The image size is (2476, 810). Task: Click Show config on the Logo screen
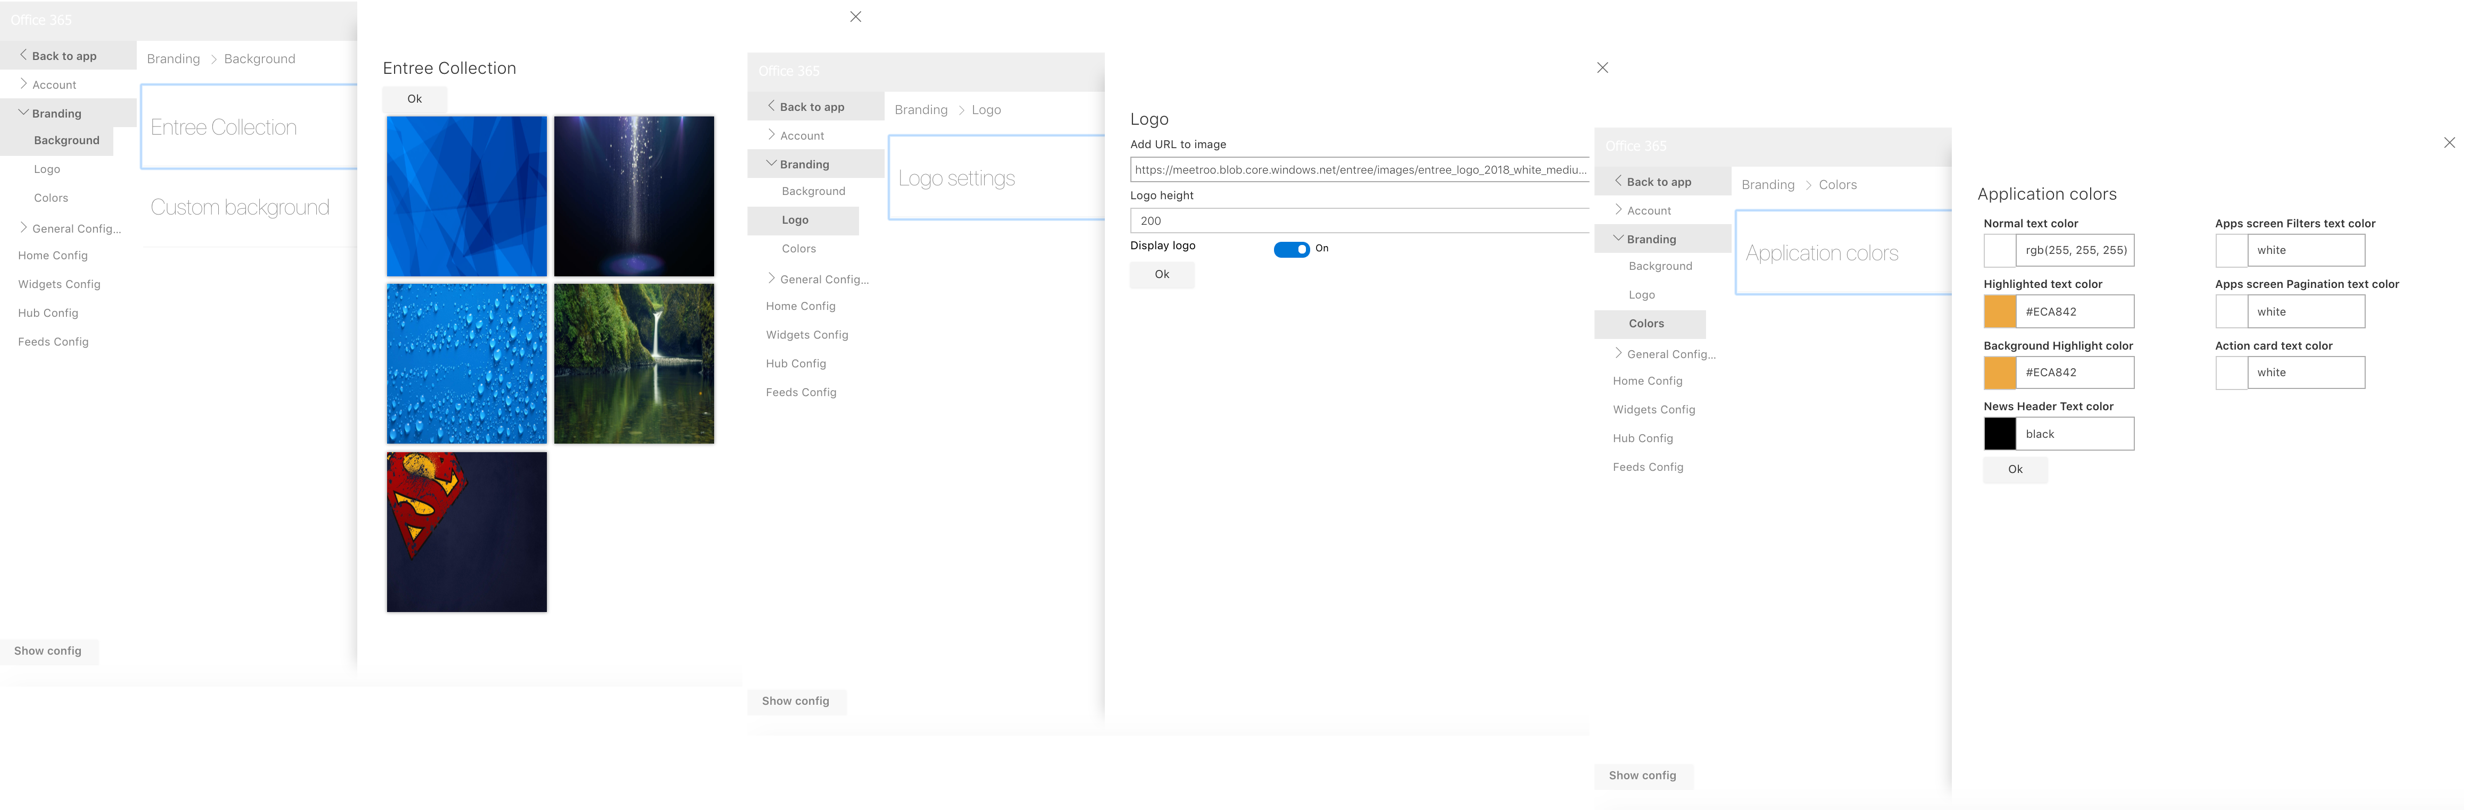point(796,701)
